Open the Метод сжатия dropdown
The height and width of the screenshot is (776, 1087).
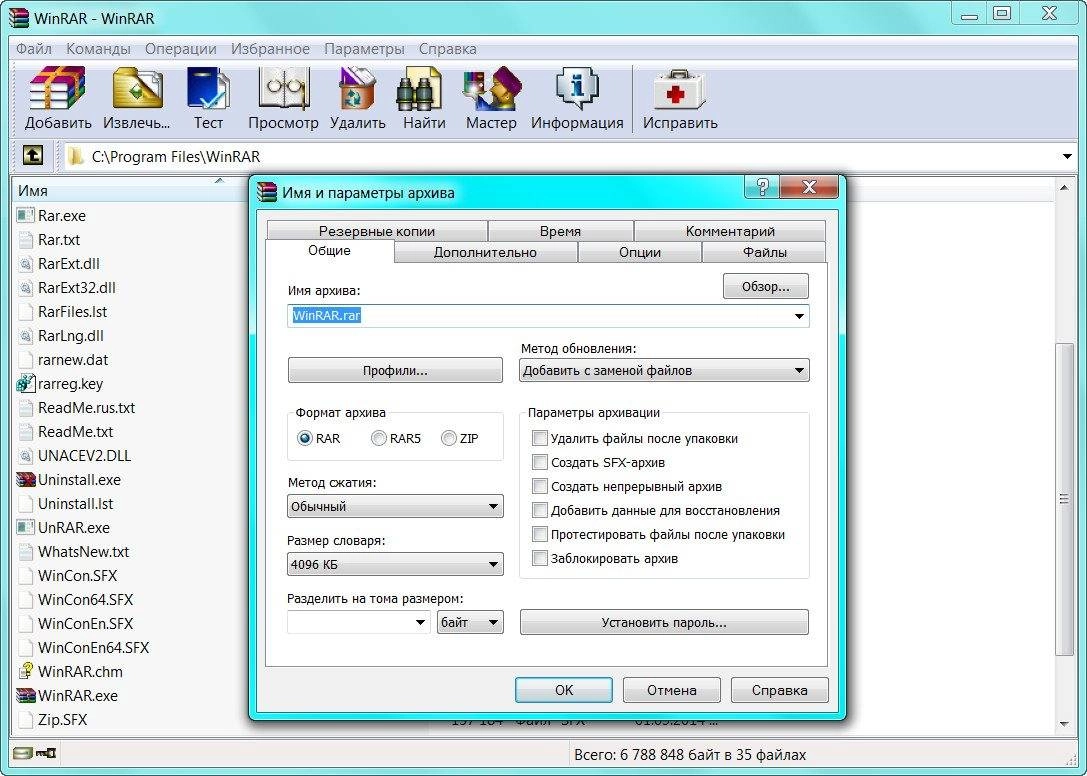(x=395, y=506)
